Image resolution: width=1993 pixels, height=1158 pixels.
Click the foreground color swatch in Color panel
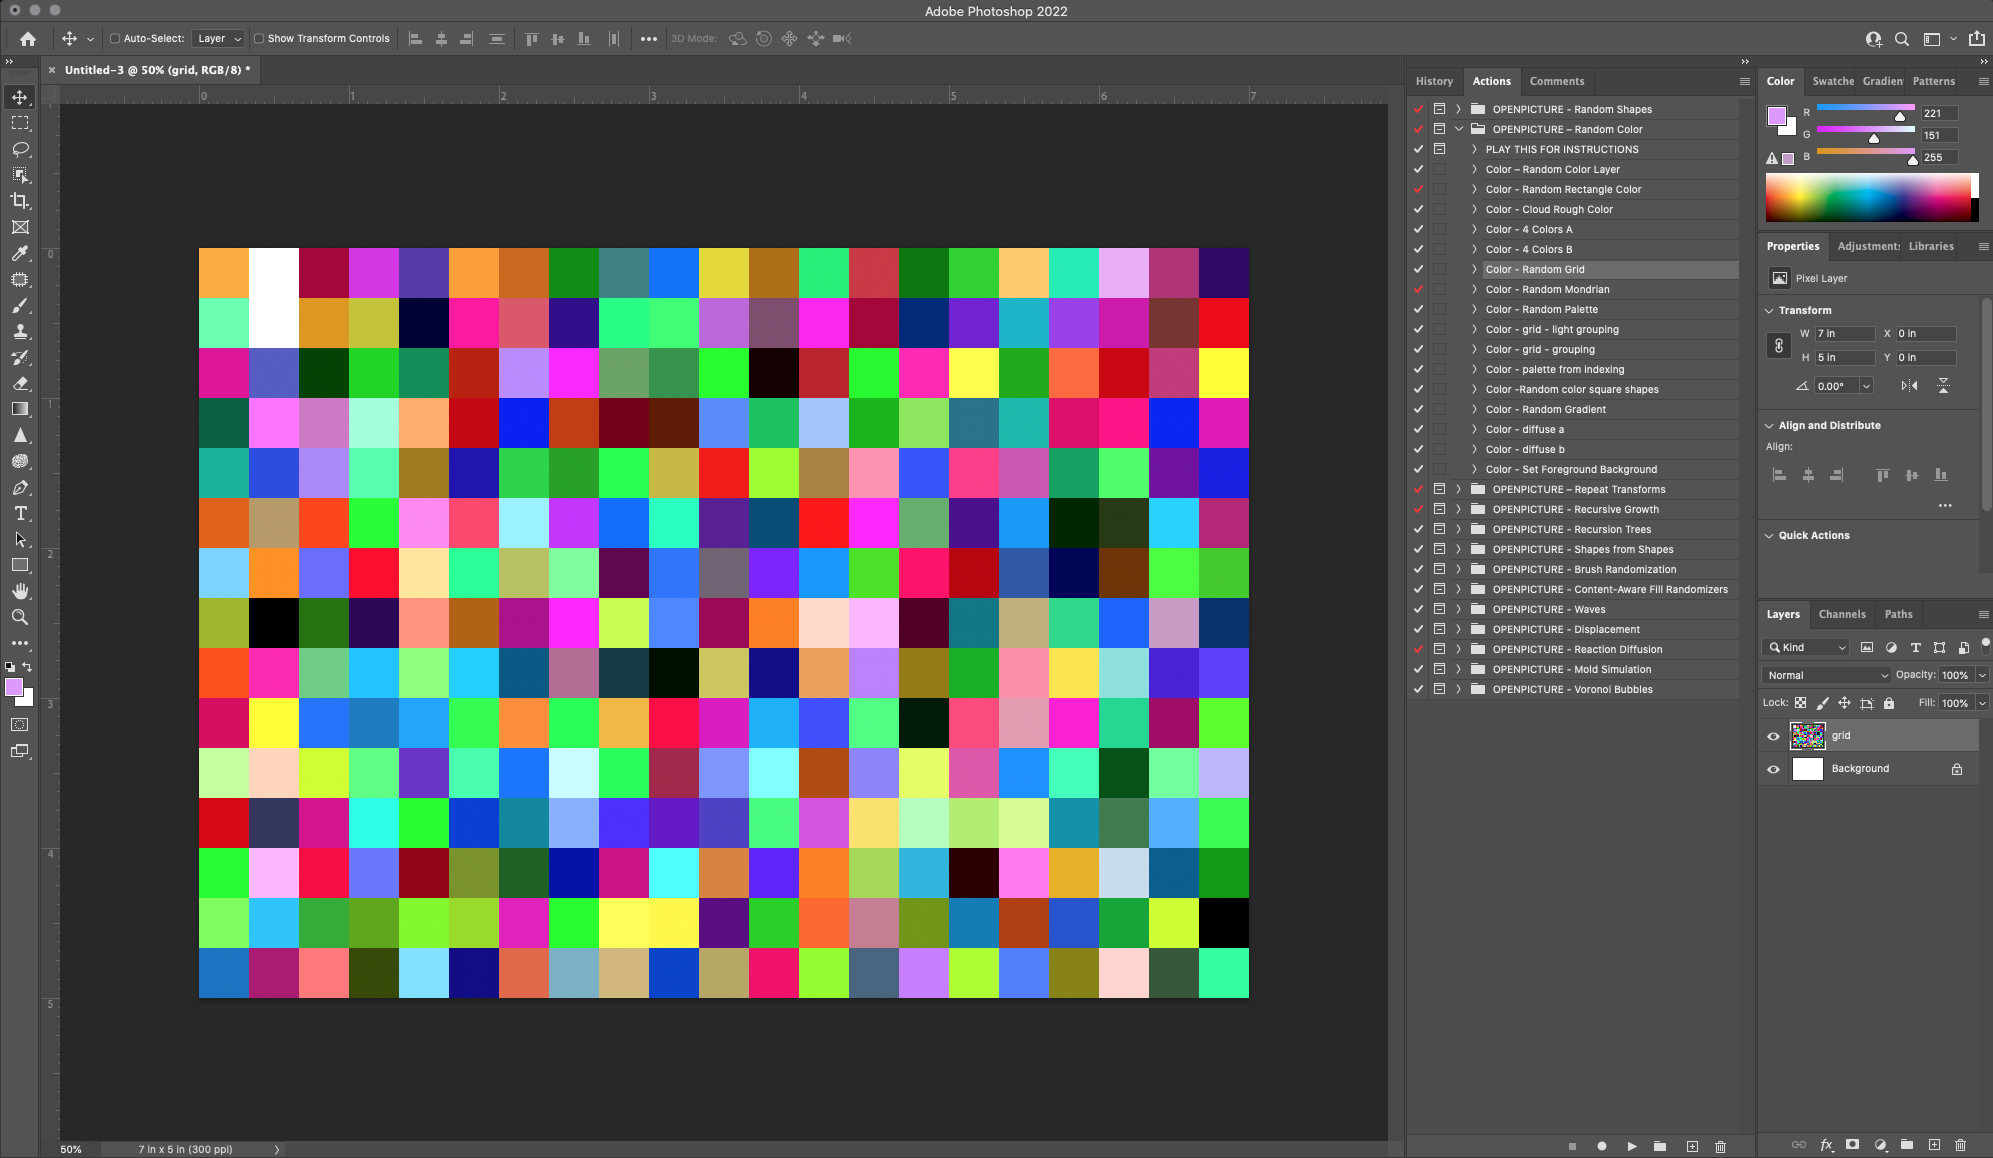(1776, 115)
